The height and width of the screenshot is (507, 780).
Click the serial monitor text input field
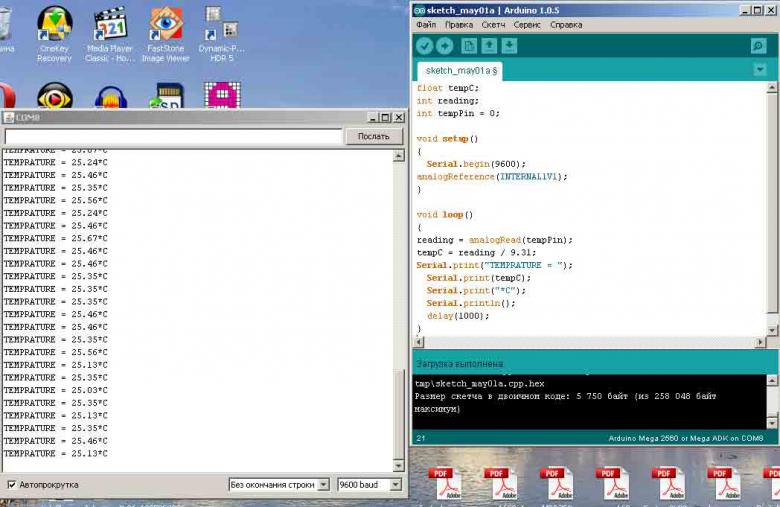tap(173, 136)
